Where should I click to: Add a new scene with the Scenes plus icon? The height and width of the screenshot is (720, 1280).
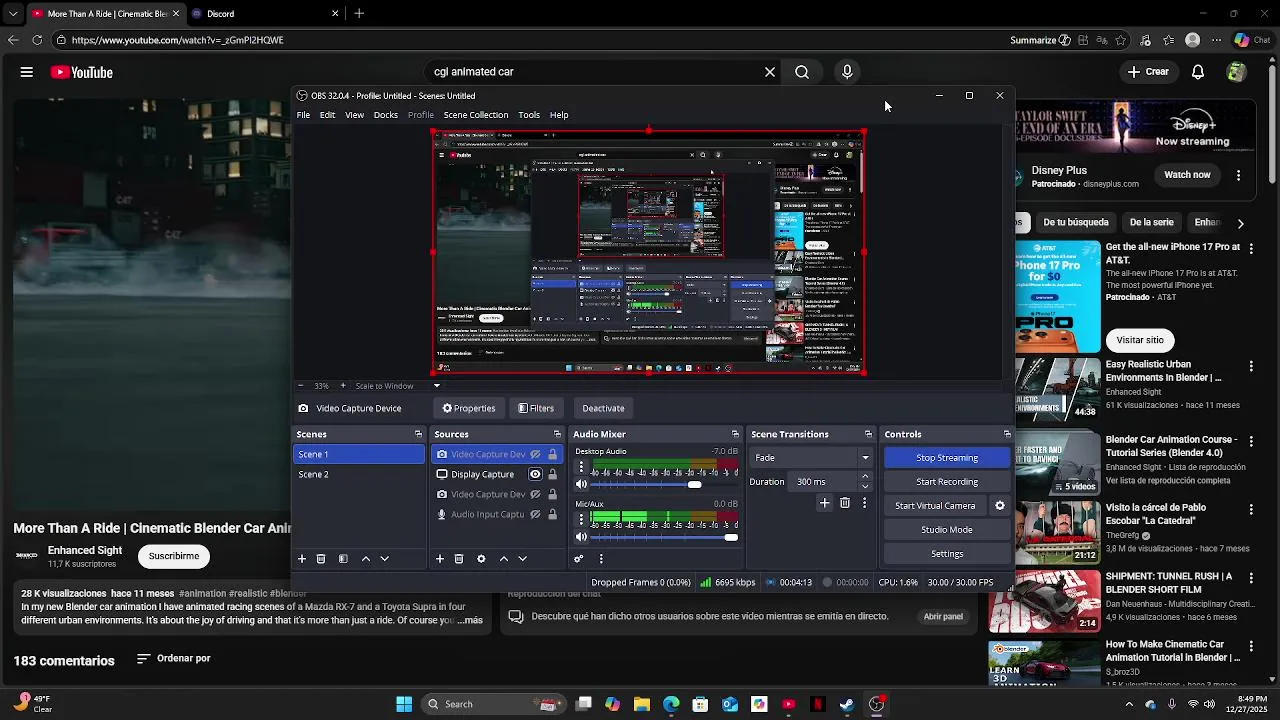click(302, 559)
